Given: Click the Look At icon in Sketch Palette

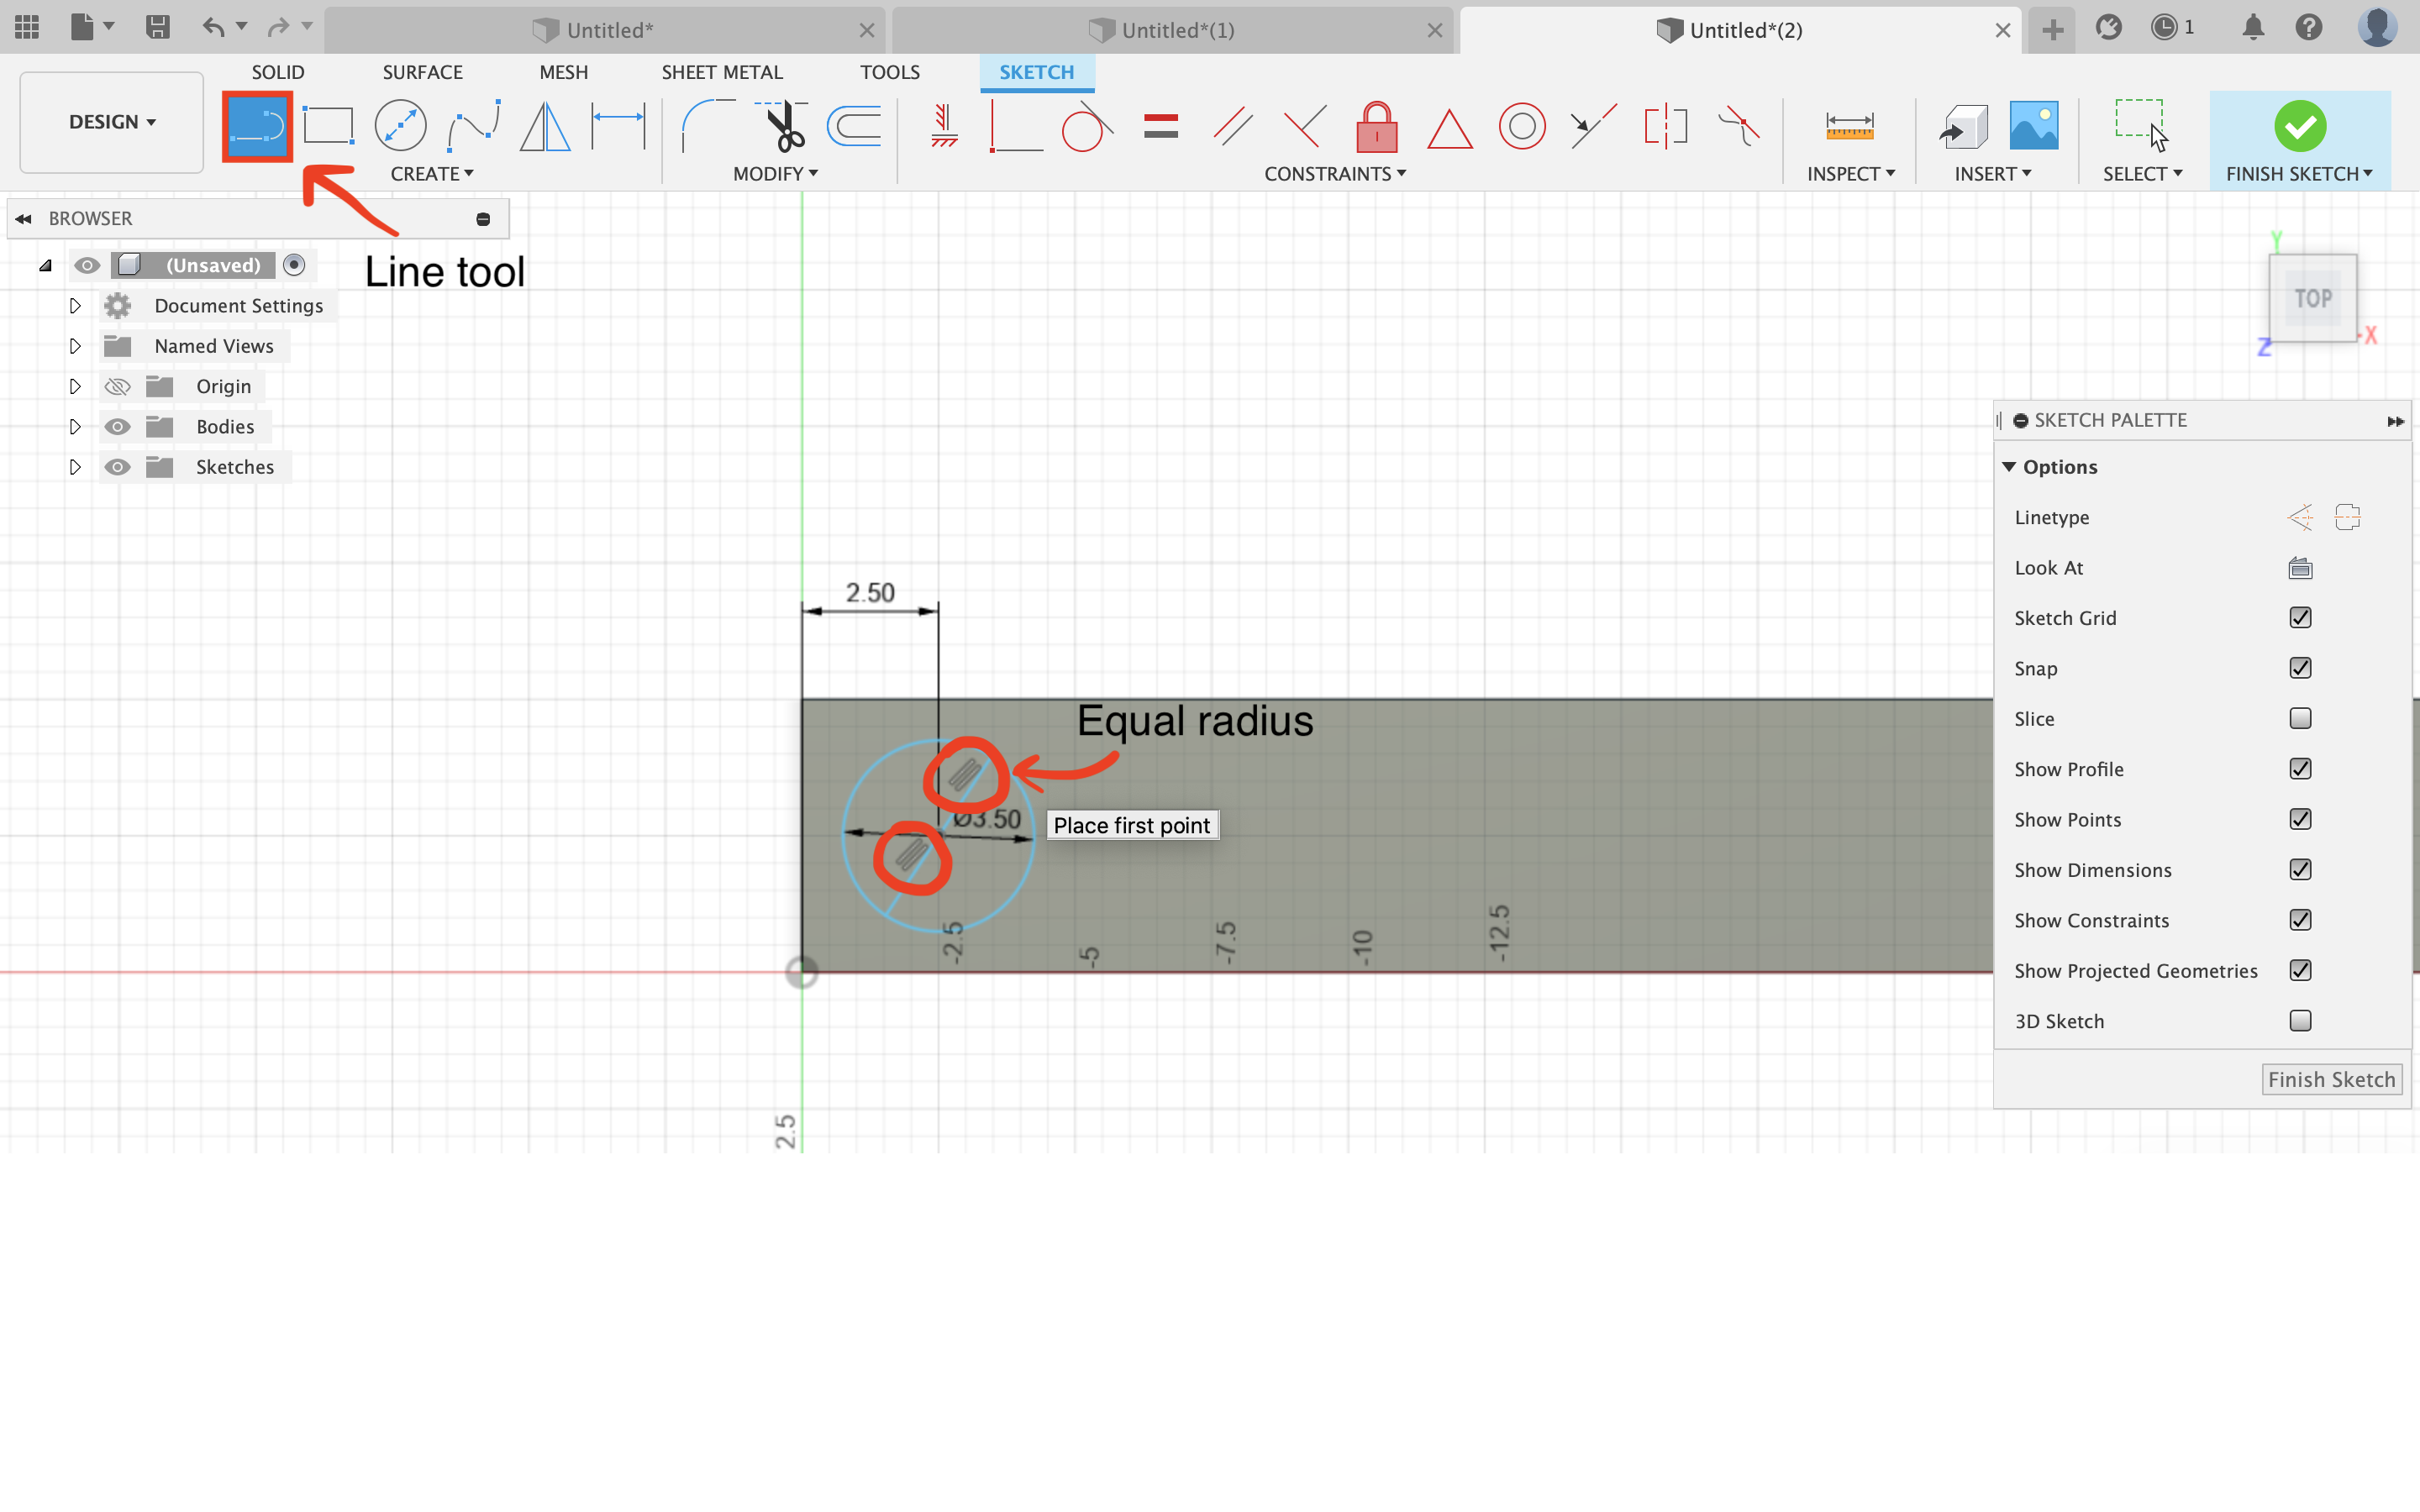Looking at the screenshot, I should click(x=2300, y=568).
